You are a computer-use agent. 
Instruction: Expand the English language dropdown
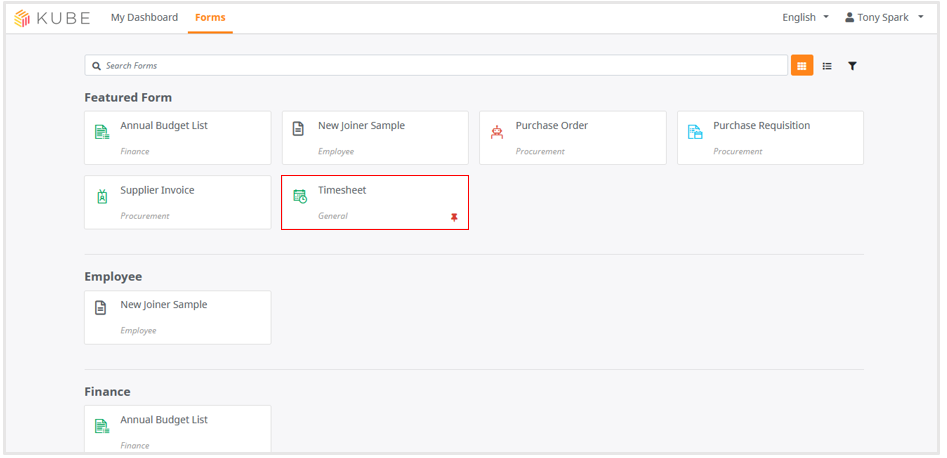click(x=806, y=18)
